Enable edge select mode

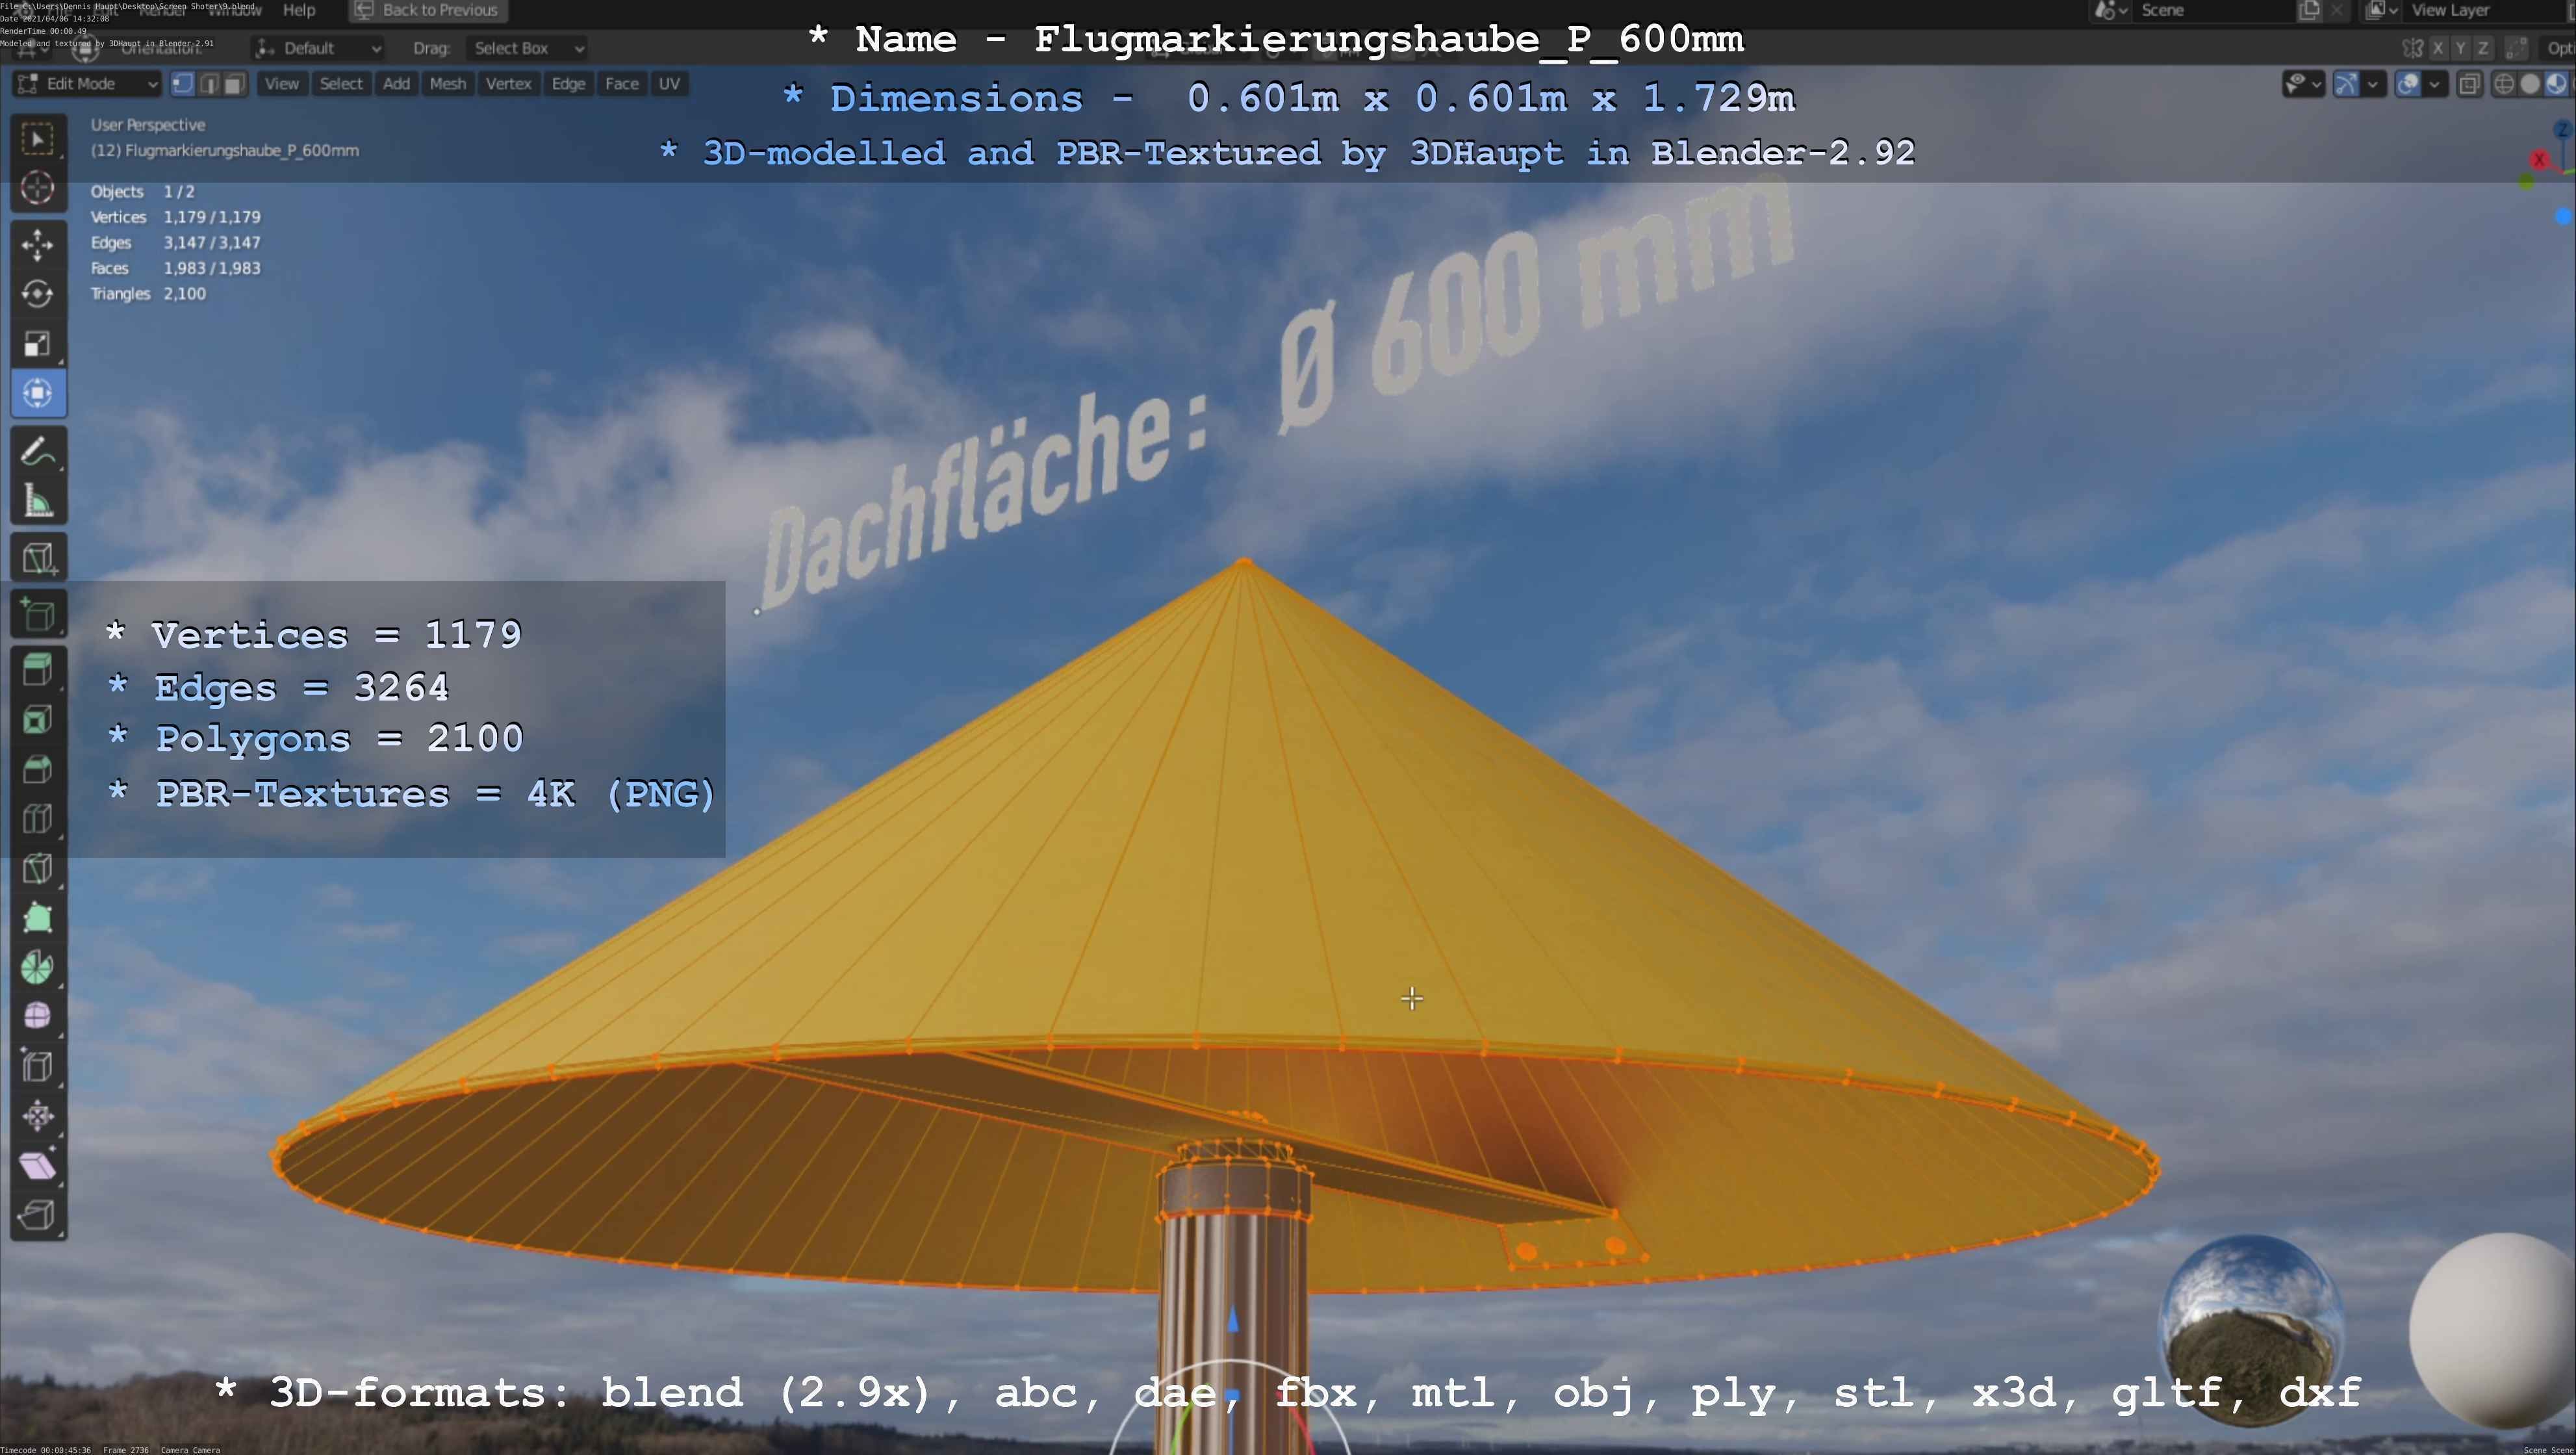[209, 84]
